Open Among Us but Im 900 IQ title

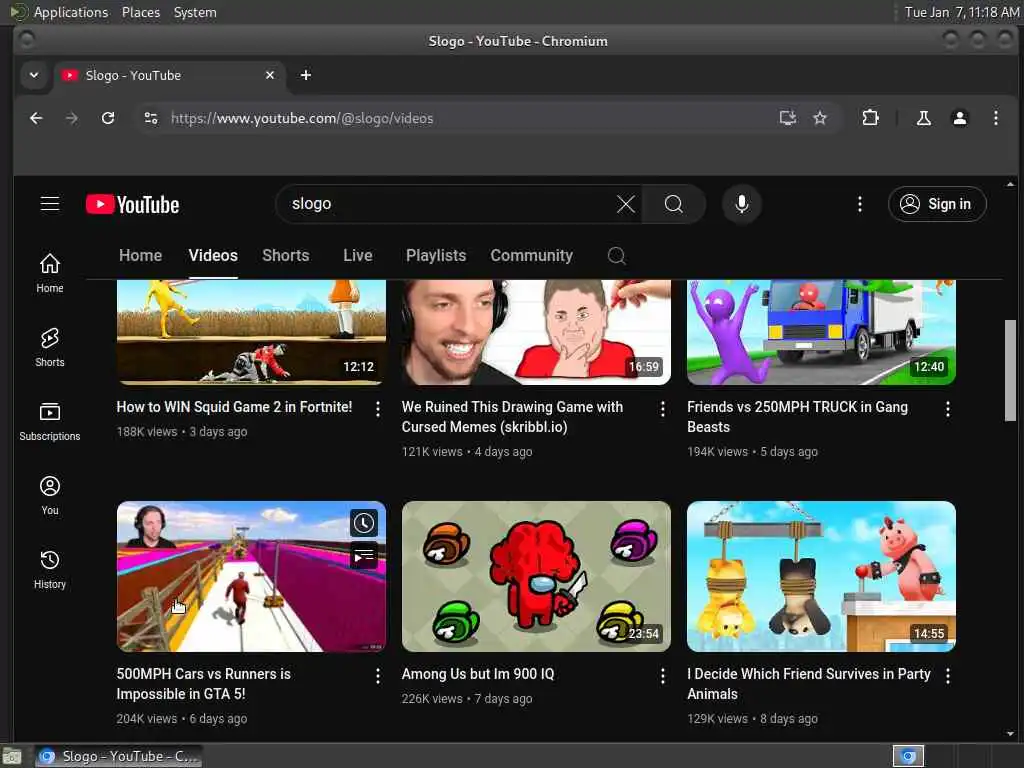pyautogui.click(x=478, y=674)
